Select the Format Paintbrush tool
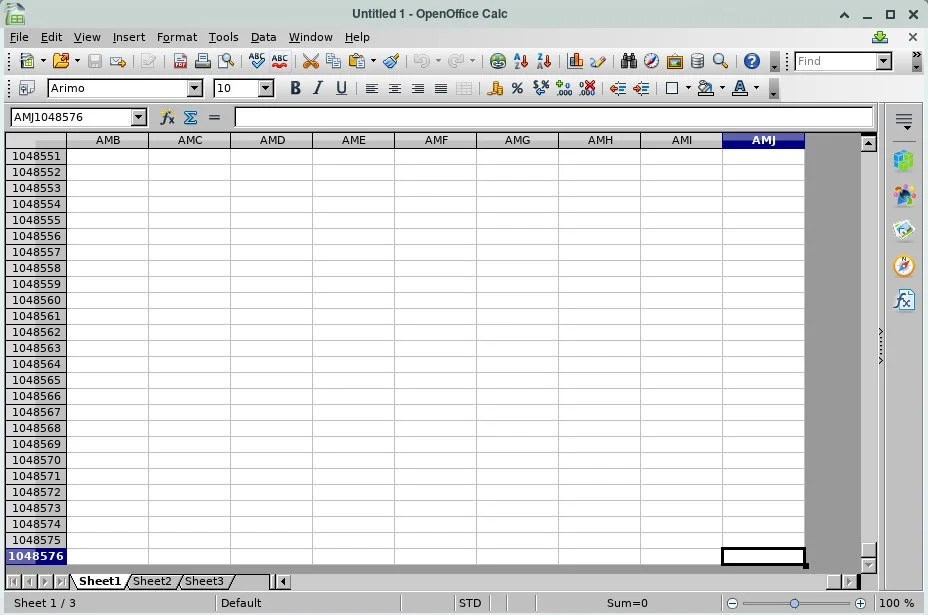The image size is (928, 615). point(390,61)
